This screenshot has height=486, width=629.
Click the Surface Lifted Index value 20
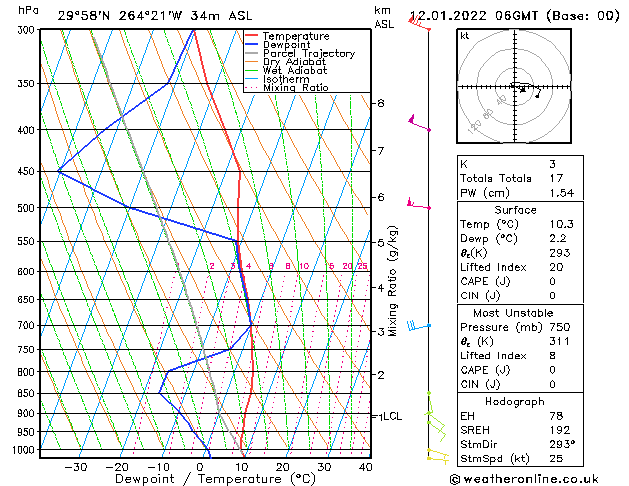556,267
